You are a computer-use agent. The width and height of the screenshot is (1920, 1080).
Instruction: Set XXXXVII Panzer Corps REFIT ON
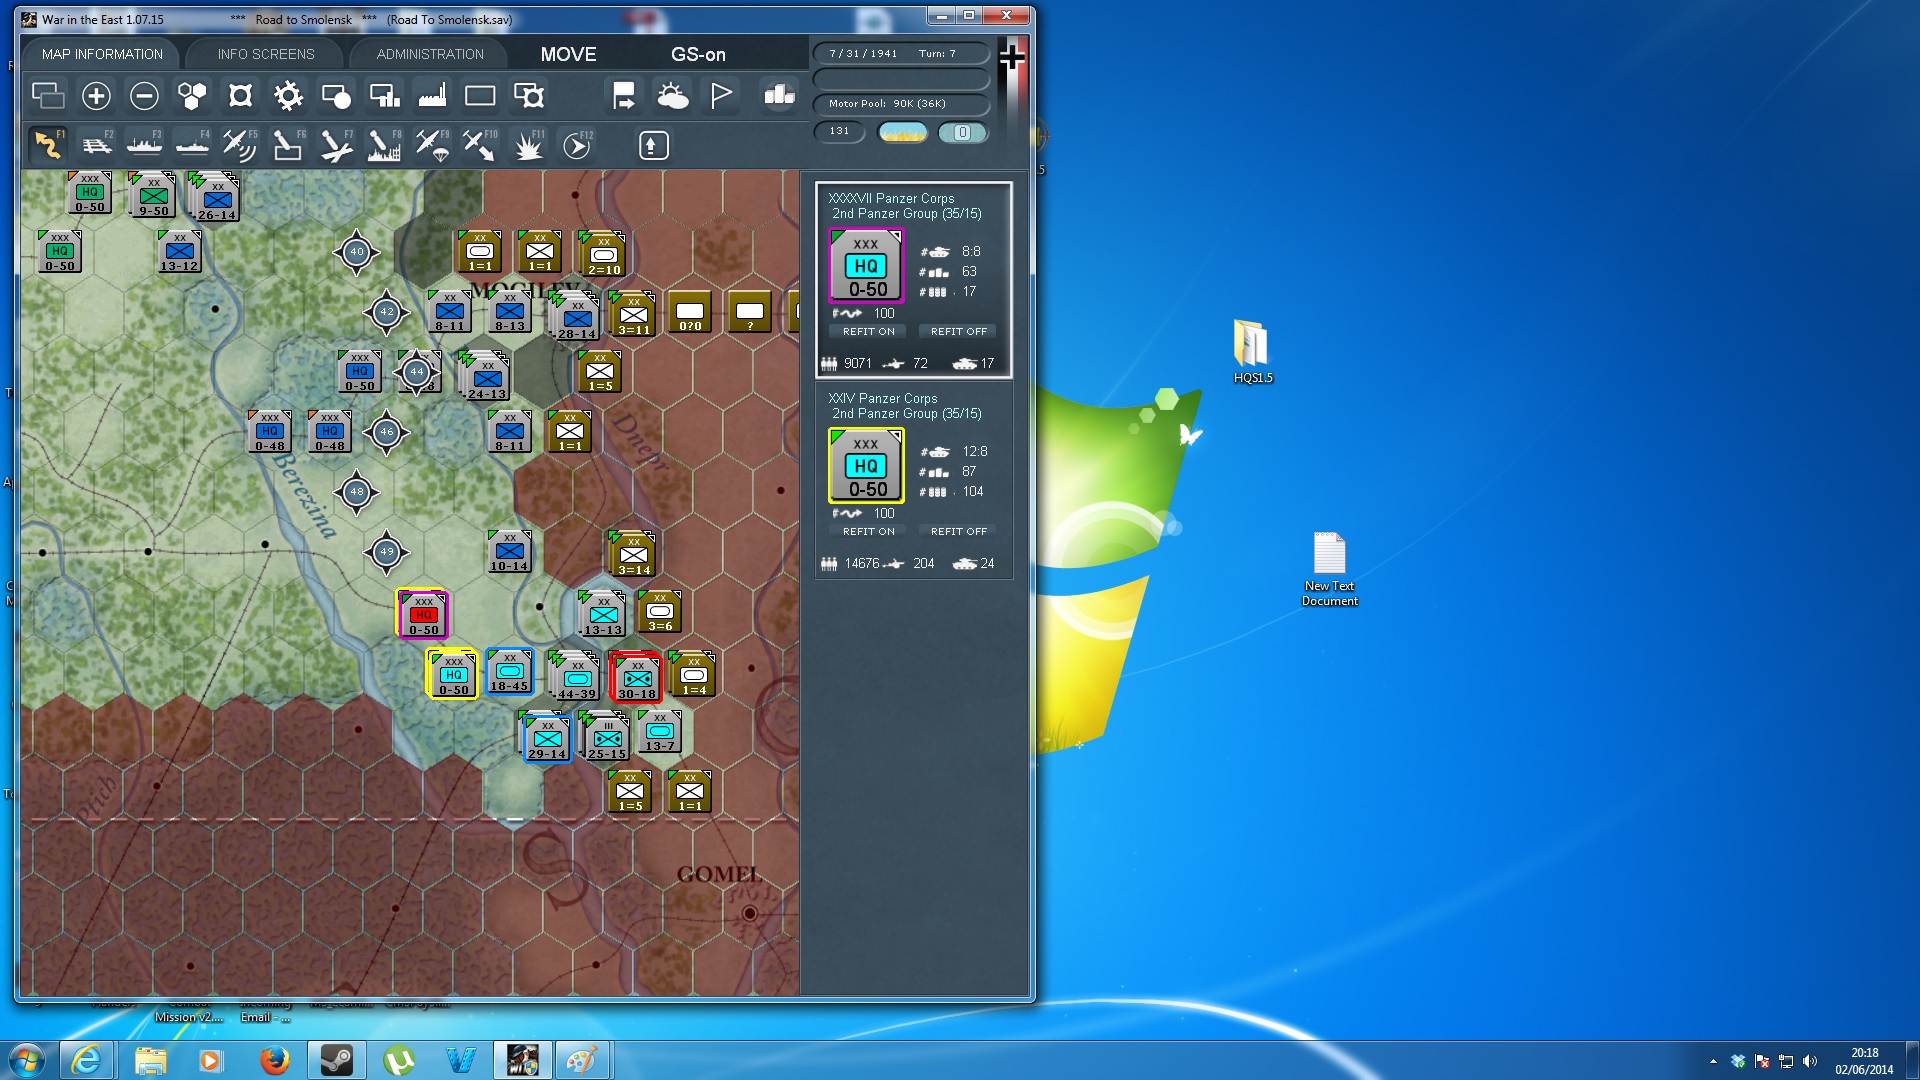pos(868,331)
